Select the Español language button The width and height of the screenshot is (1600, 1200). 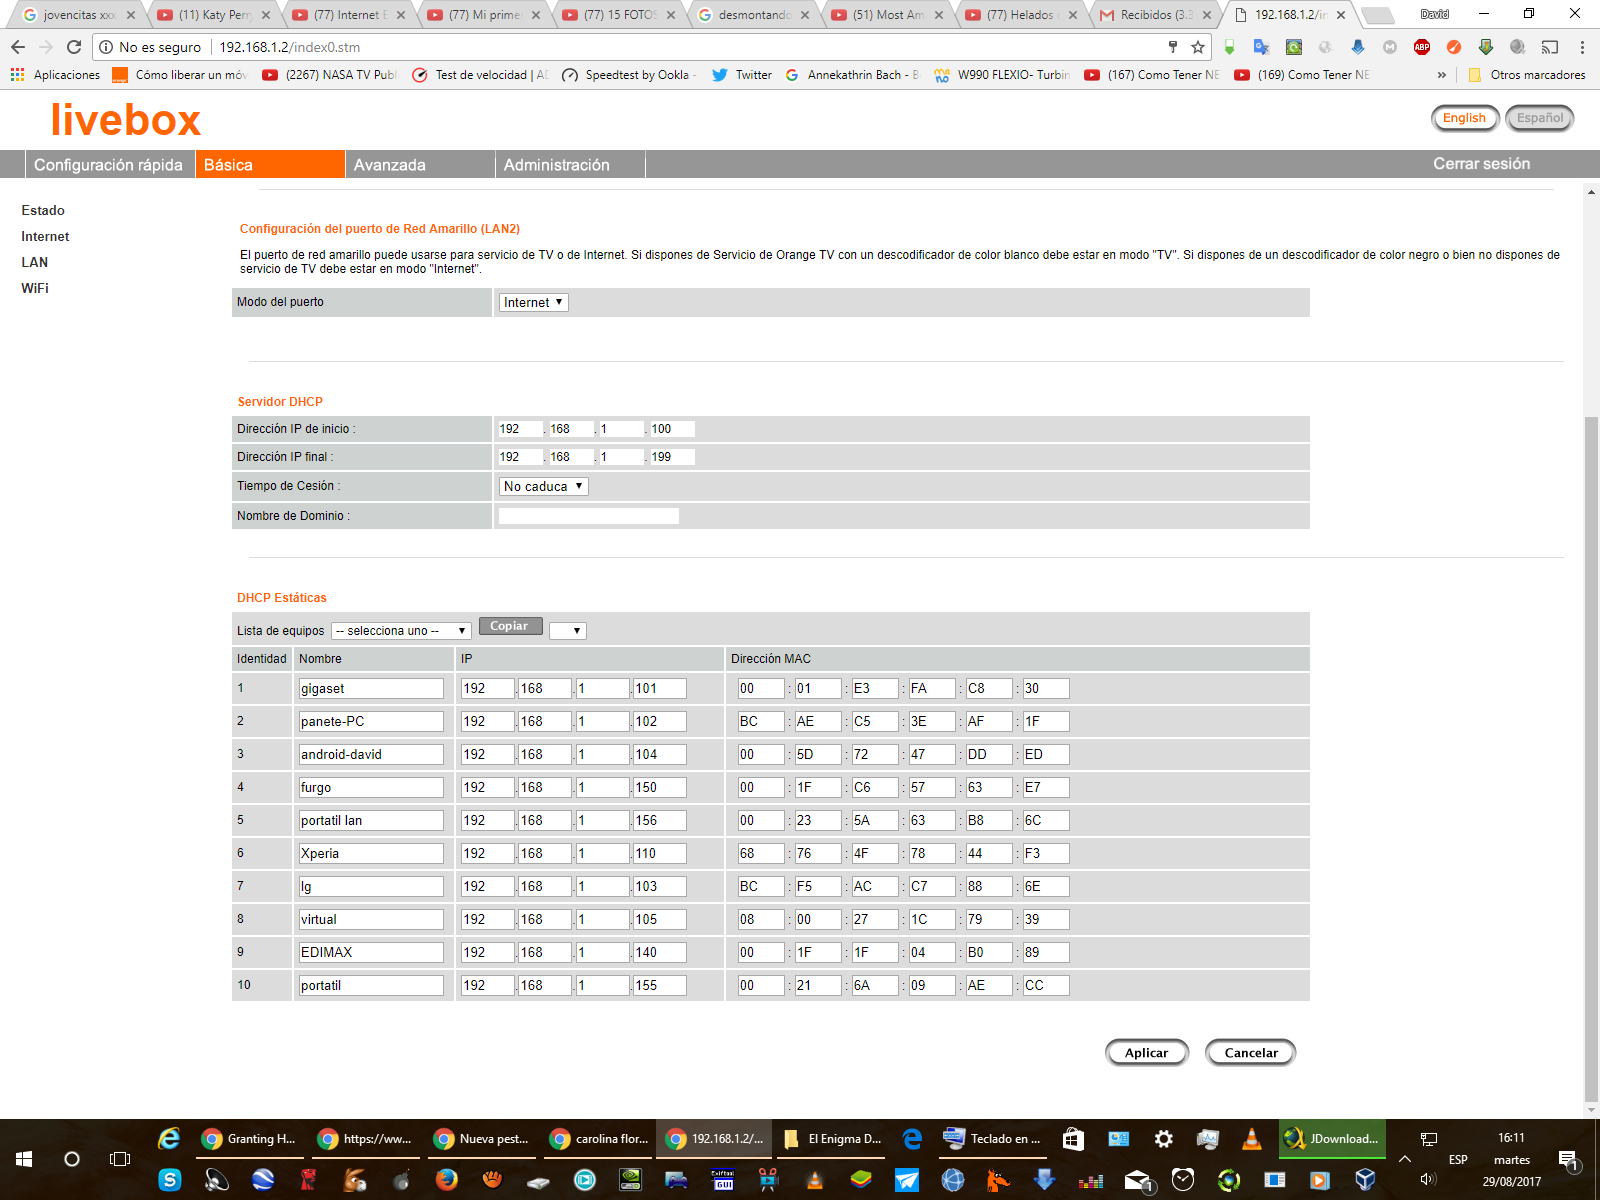[1539, 118]
